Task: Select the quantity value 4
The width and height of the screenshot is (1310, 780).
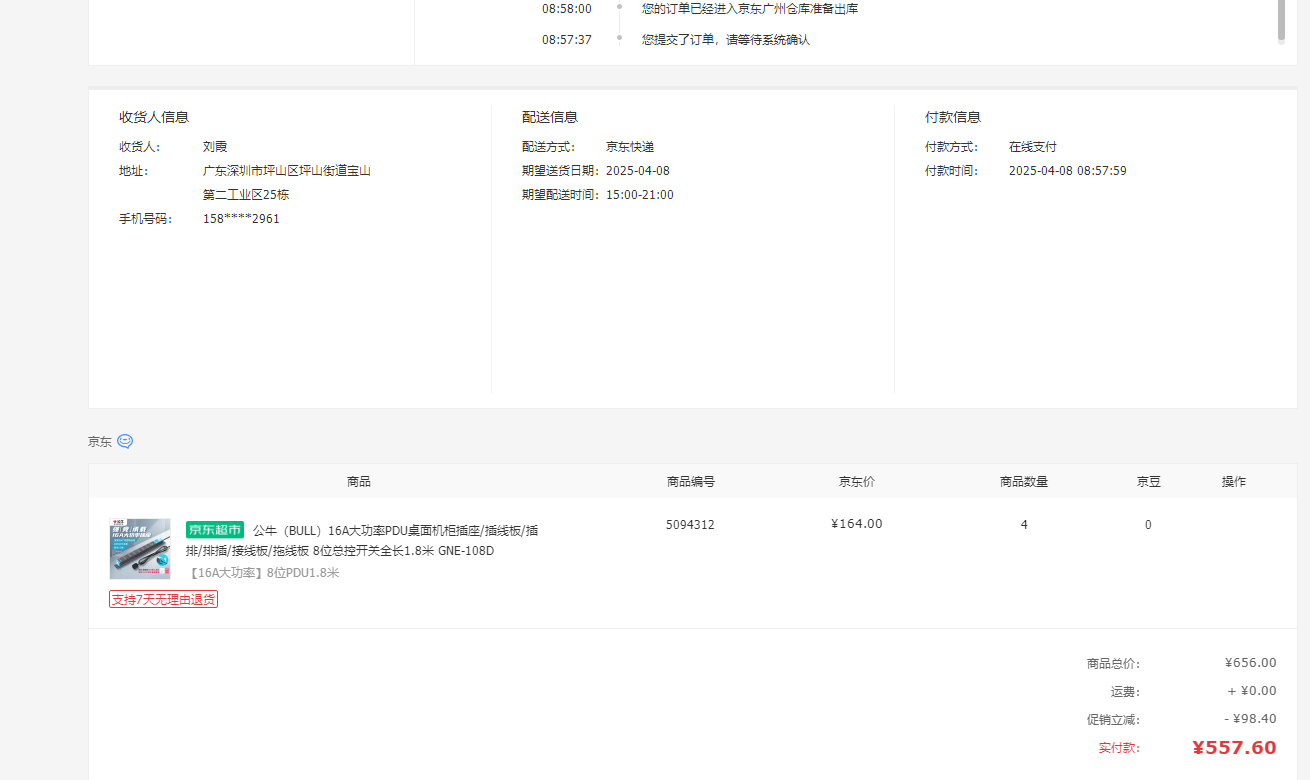Action: pyautogui.click(x=1024, y=524)
